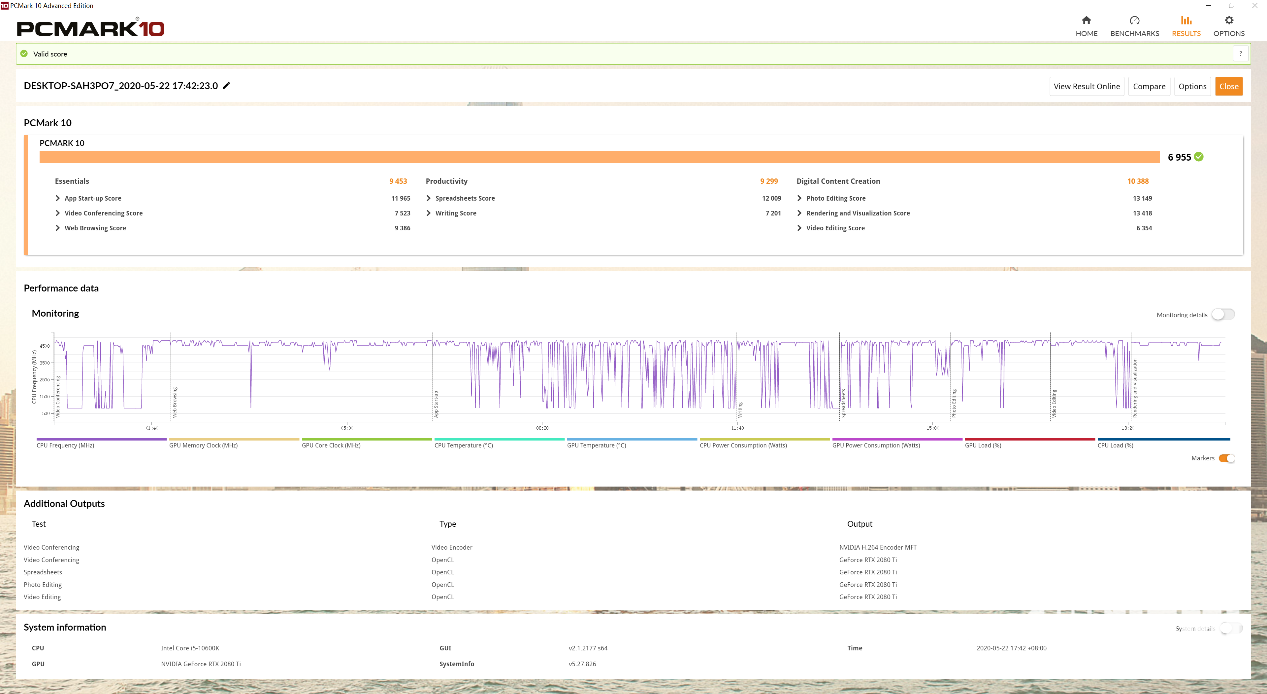Toggle GPU Power Consumption legend series
The image size is (1267, 694).
(898, 444)
